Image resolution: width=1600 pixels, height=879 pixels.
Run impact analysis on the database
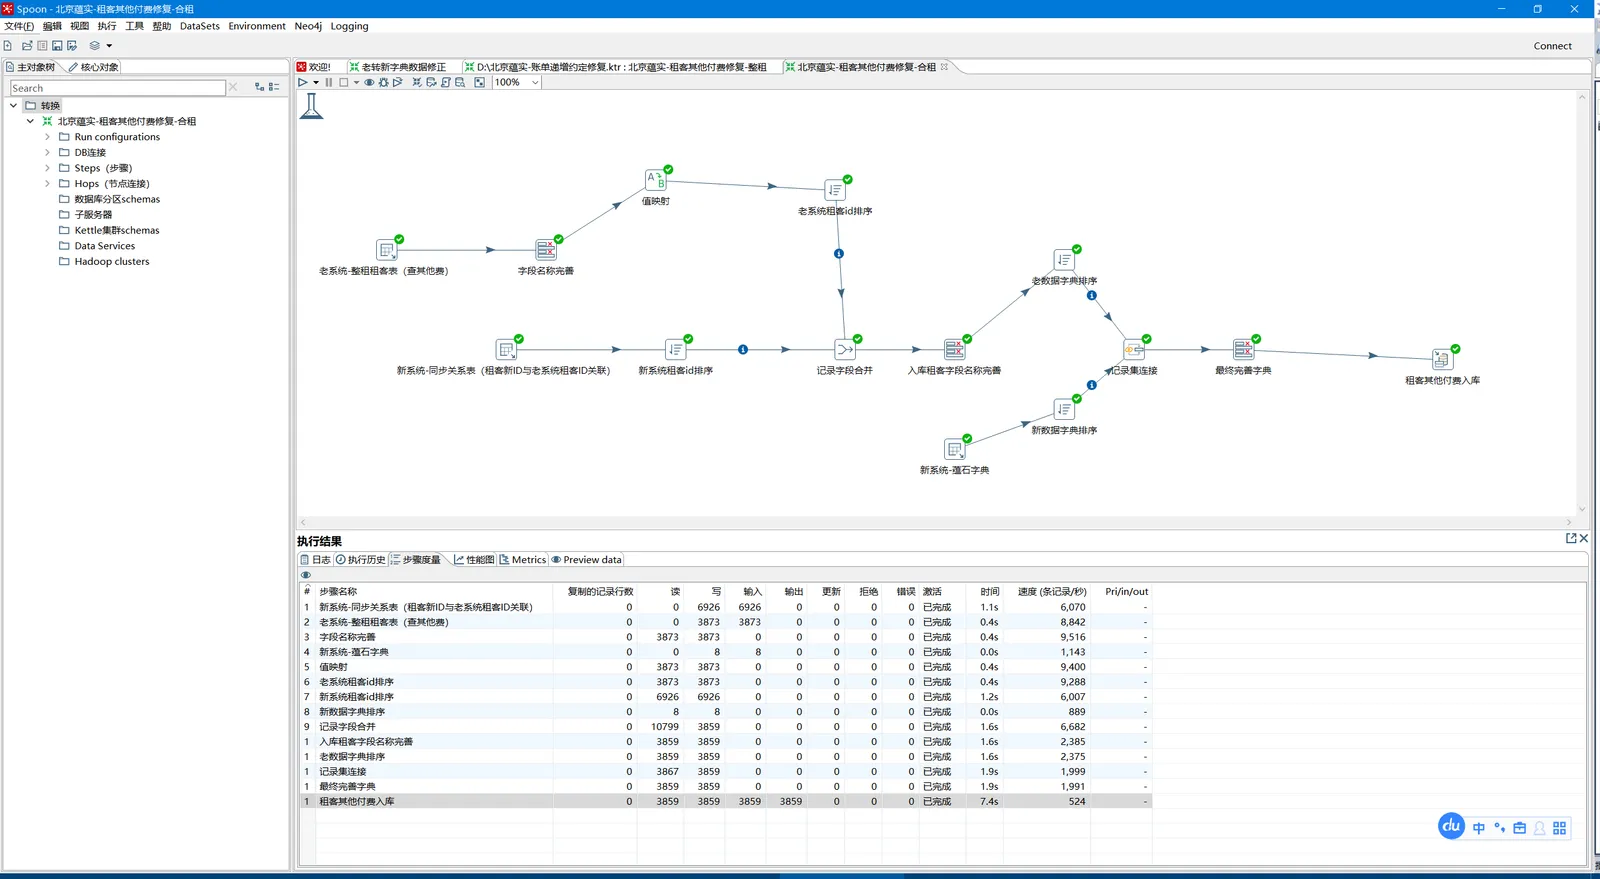431,82
